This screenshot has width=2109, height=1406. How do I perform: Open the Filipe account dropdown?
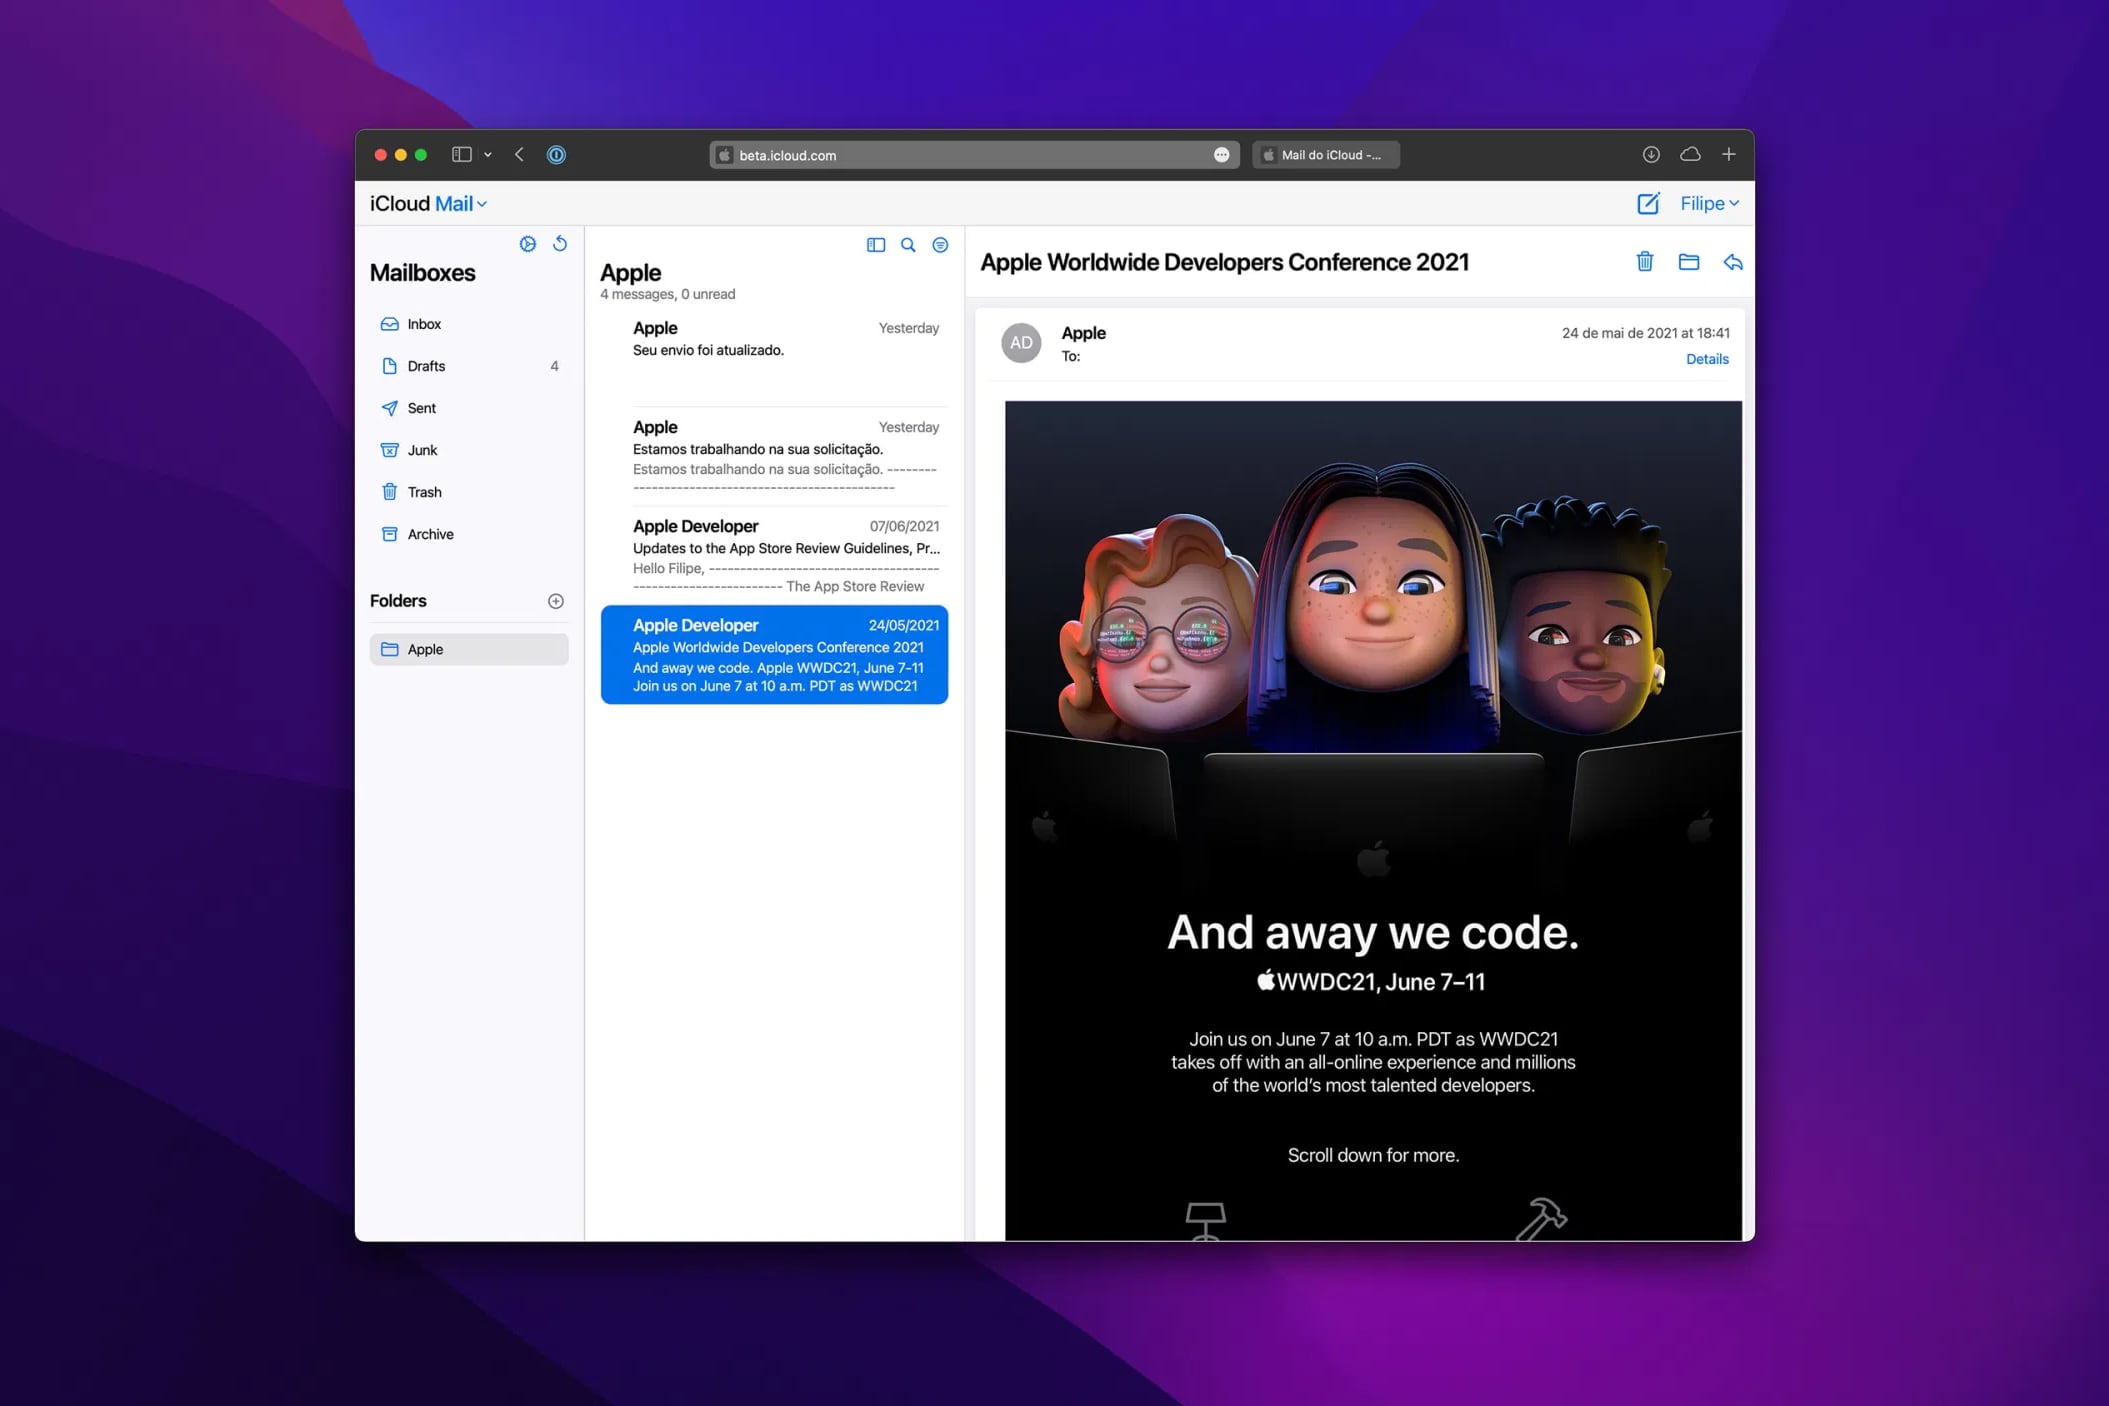click(1709, 204)
